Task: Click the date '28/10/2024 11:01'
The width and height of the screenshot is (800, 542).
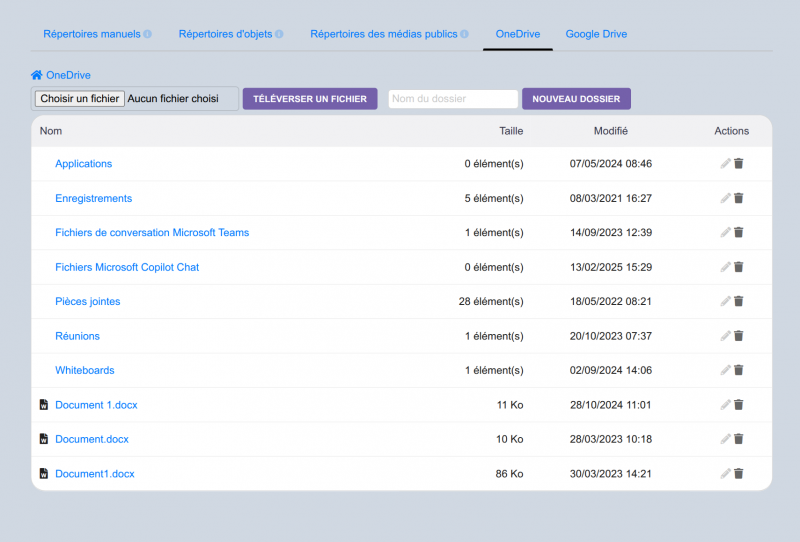Action: click(x=611, y=405)
